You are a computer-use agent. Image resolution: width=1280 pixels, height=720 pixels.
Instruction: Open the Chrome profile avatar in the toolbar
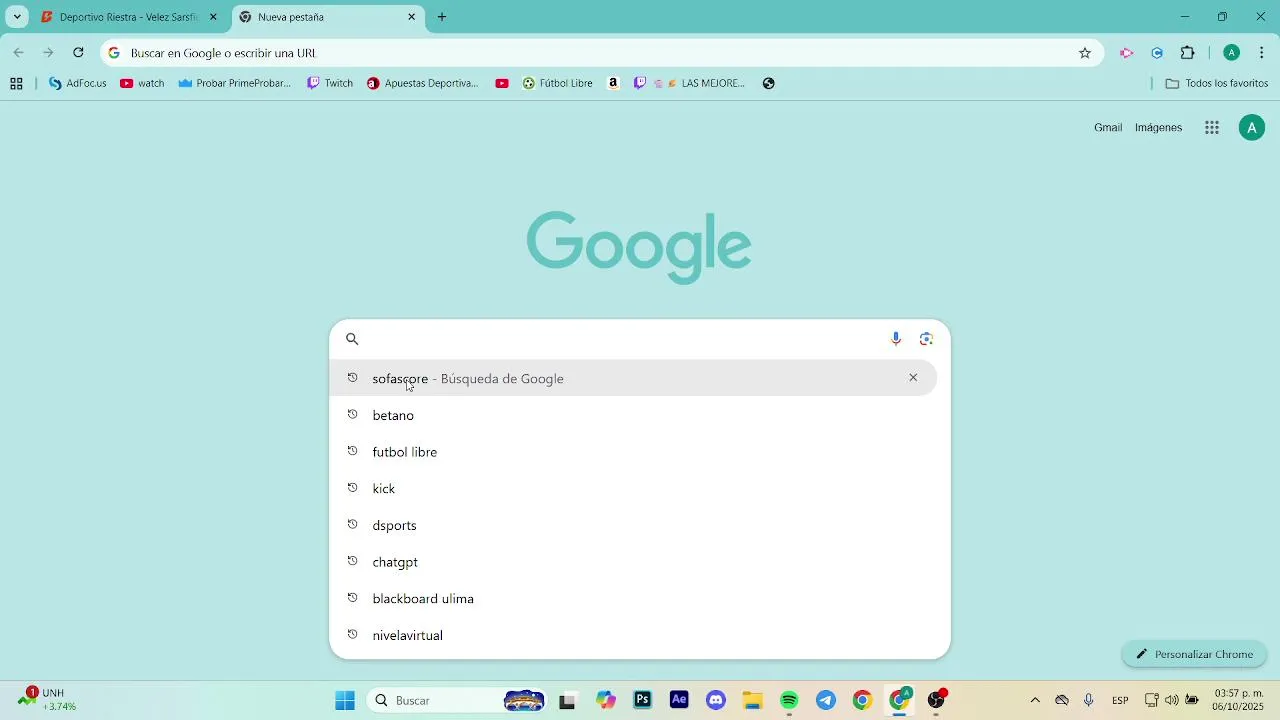[x=1232, y=53]
